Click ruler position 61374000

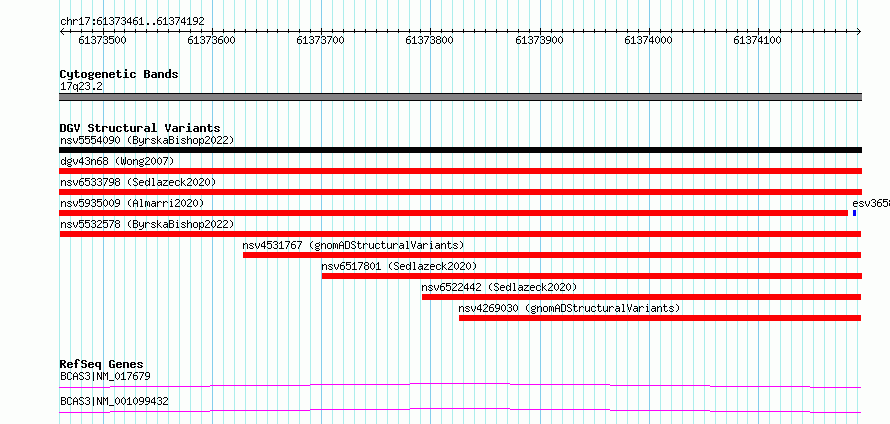tap(649, 40)
